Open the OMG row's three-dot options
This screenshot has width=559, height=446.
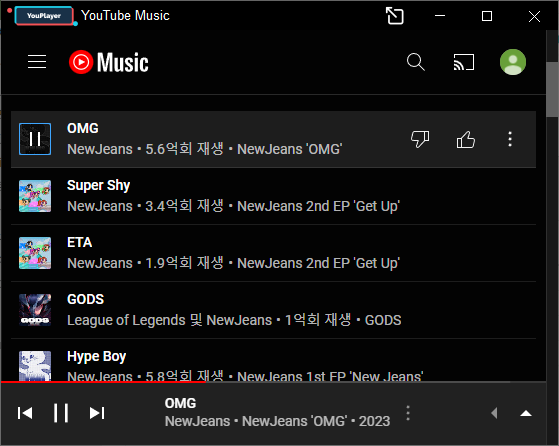pyautogui.click(x=510, y=139)
